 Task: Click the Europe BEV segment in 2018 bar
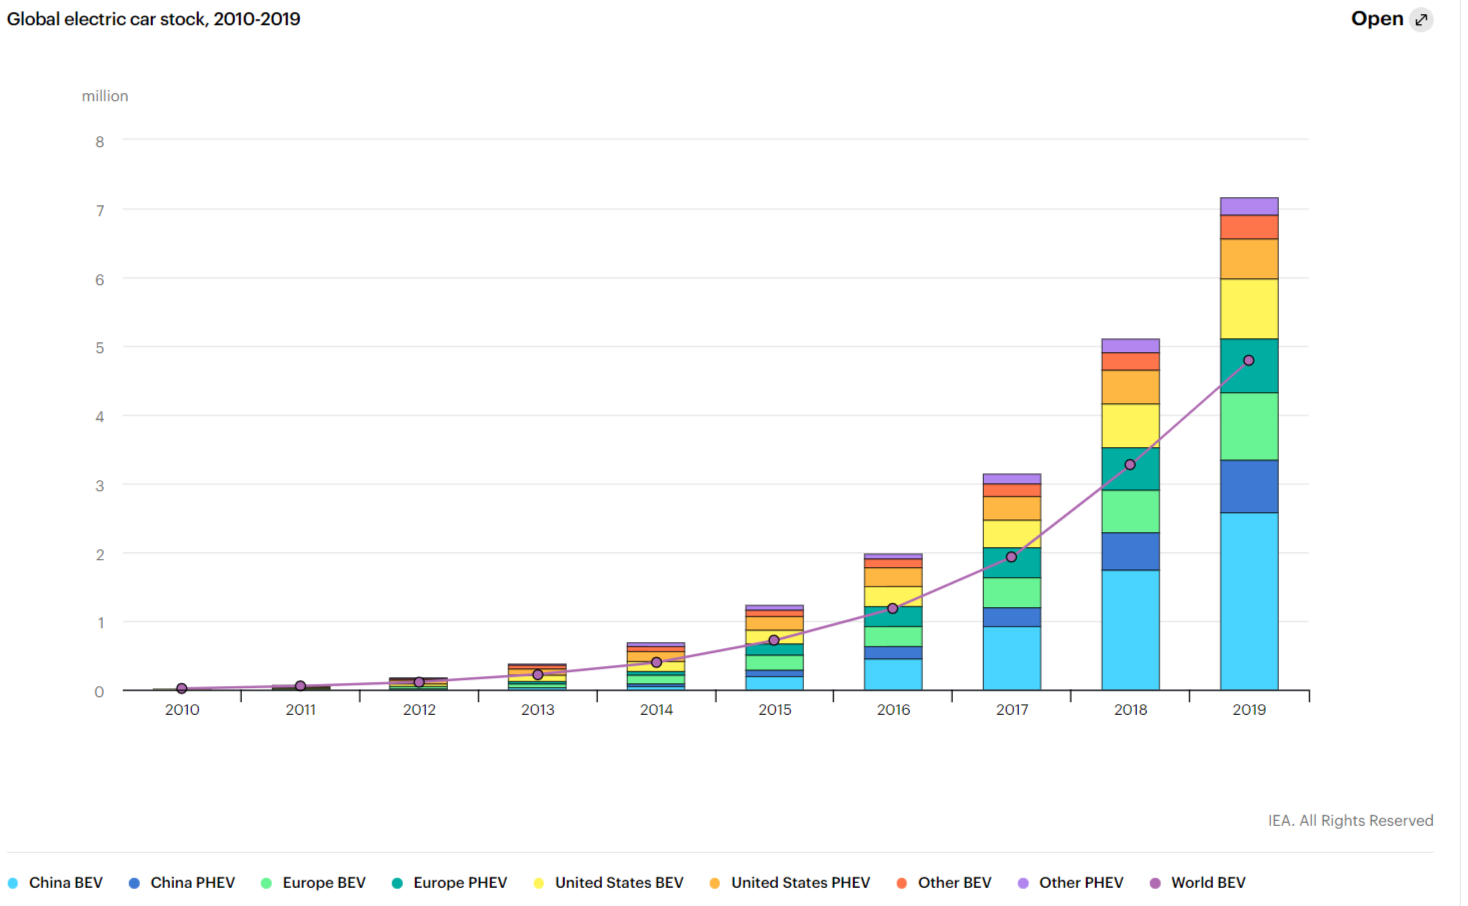point(1131,511)
